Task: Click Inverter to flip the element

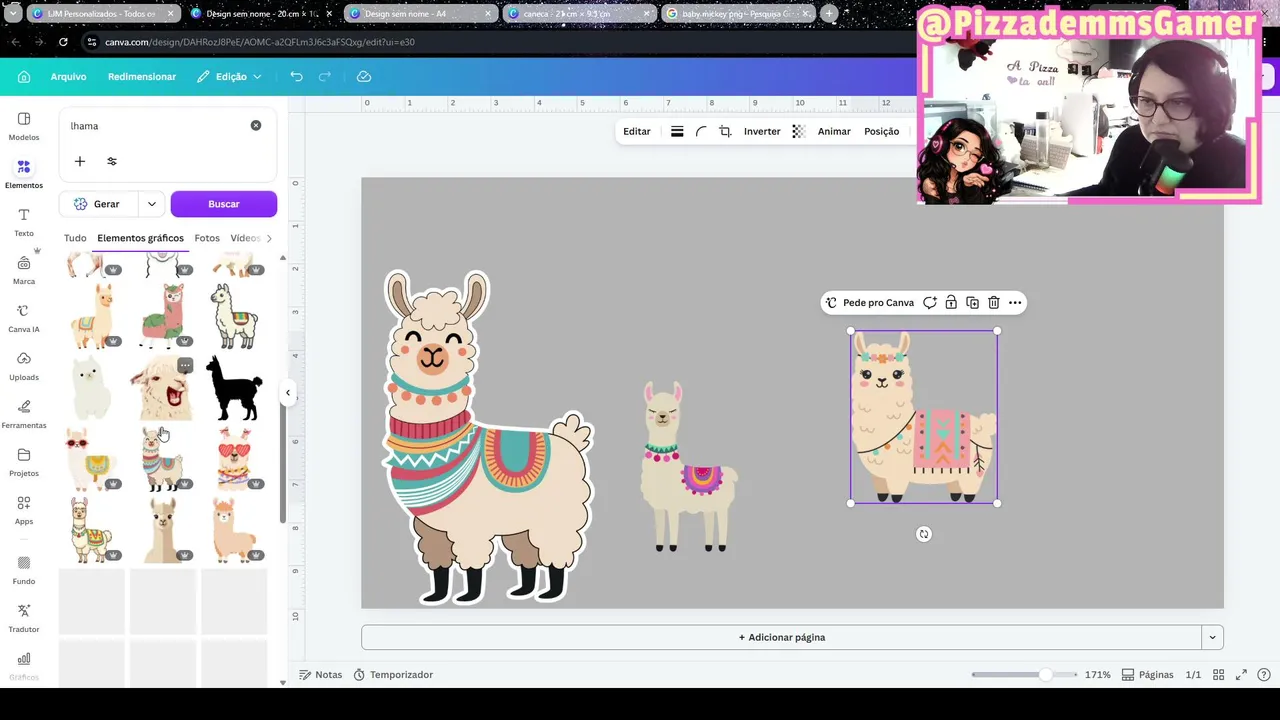Action: point(762,132)
